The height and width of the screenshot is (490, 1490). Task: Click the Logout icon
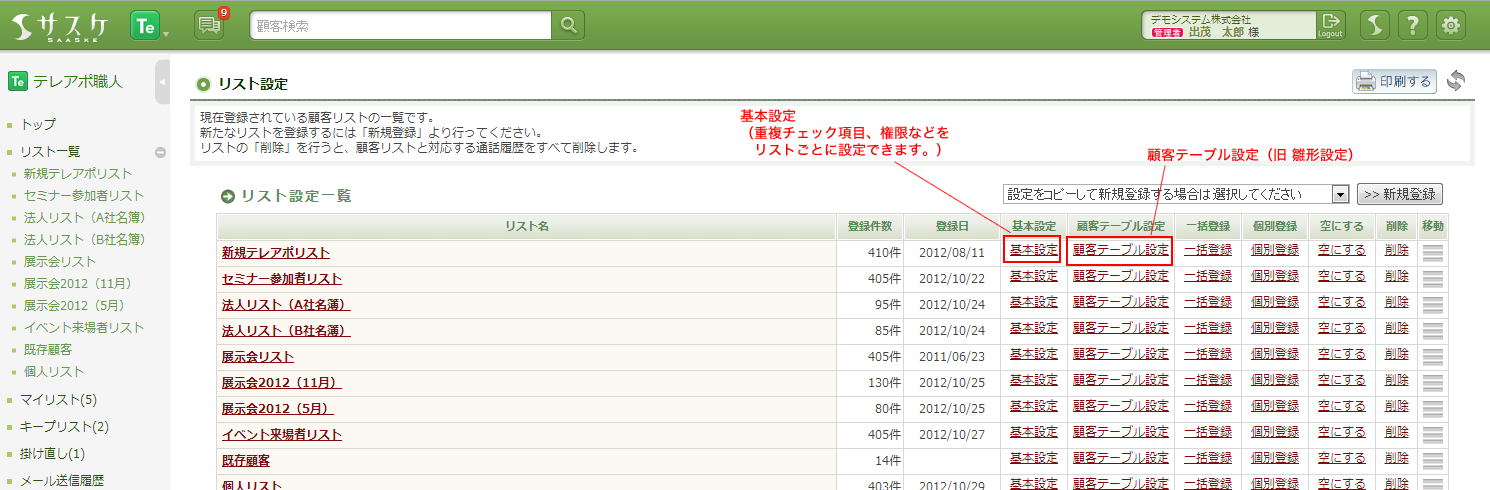[1330, 25]
